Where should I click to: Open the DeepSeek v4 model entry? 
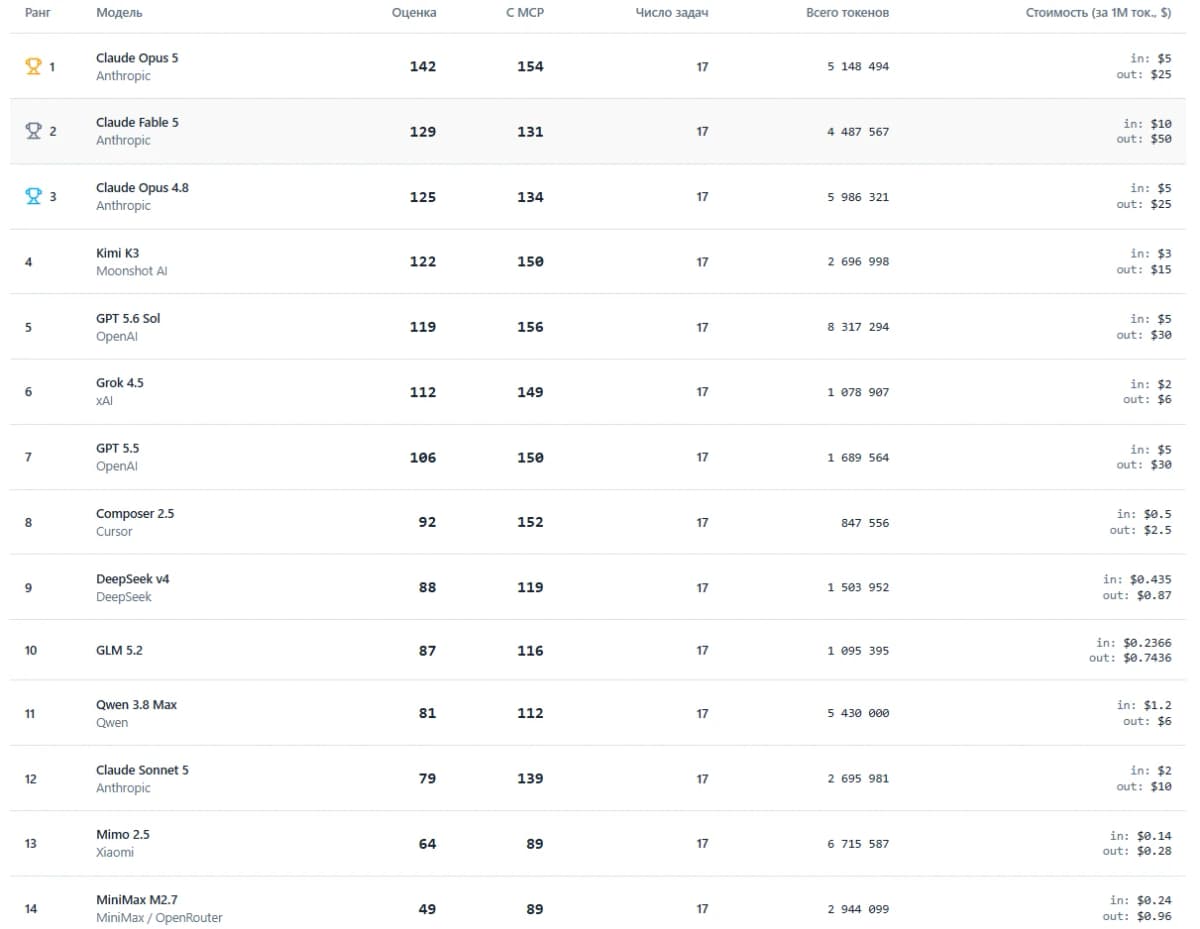(133, 579)
